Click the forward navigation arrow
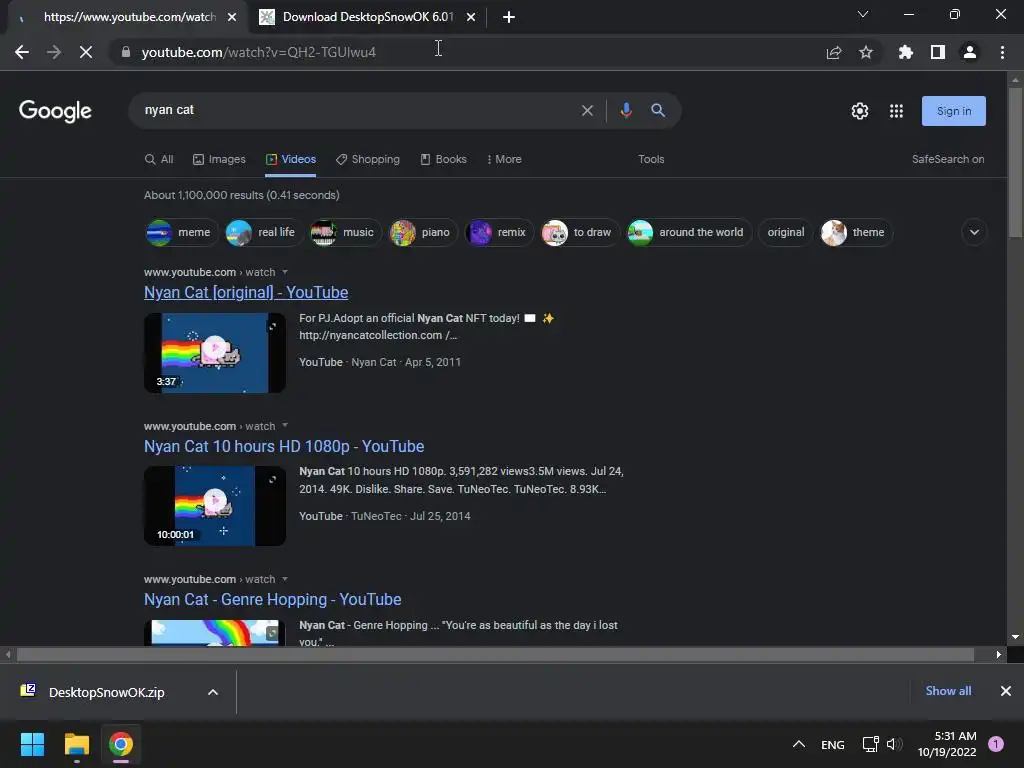 [x=54, y=52]
